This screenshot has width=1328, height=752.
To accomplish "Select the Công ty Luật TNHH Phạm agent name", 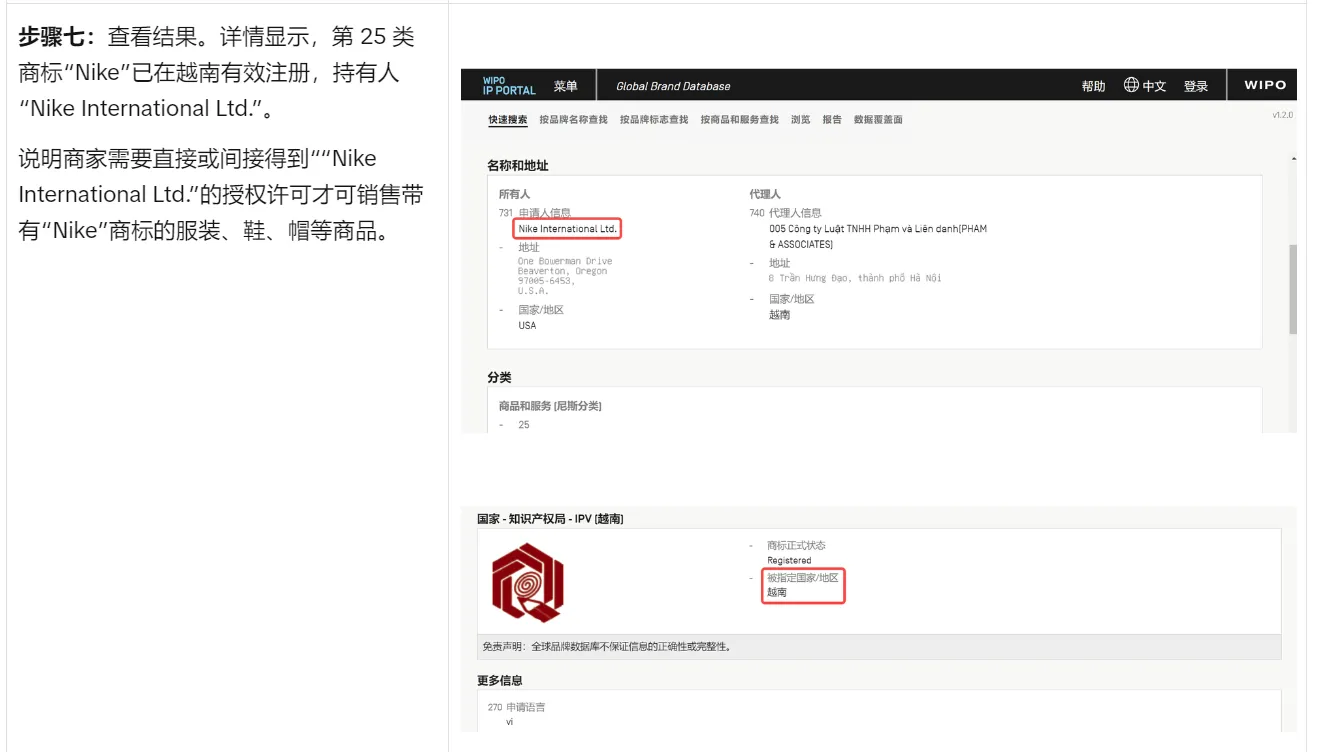I will (878, 236).
